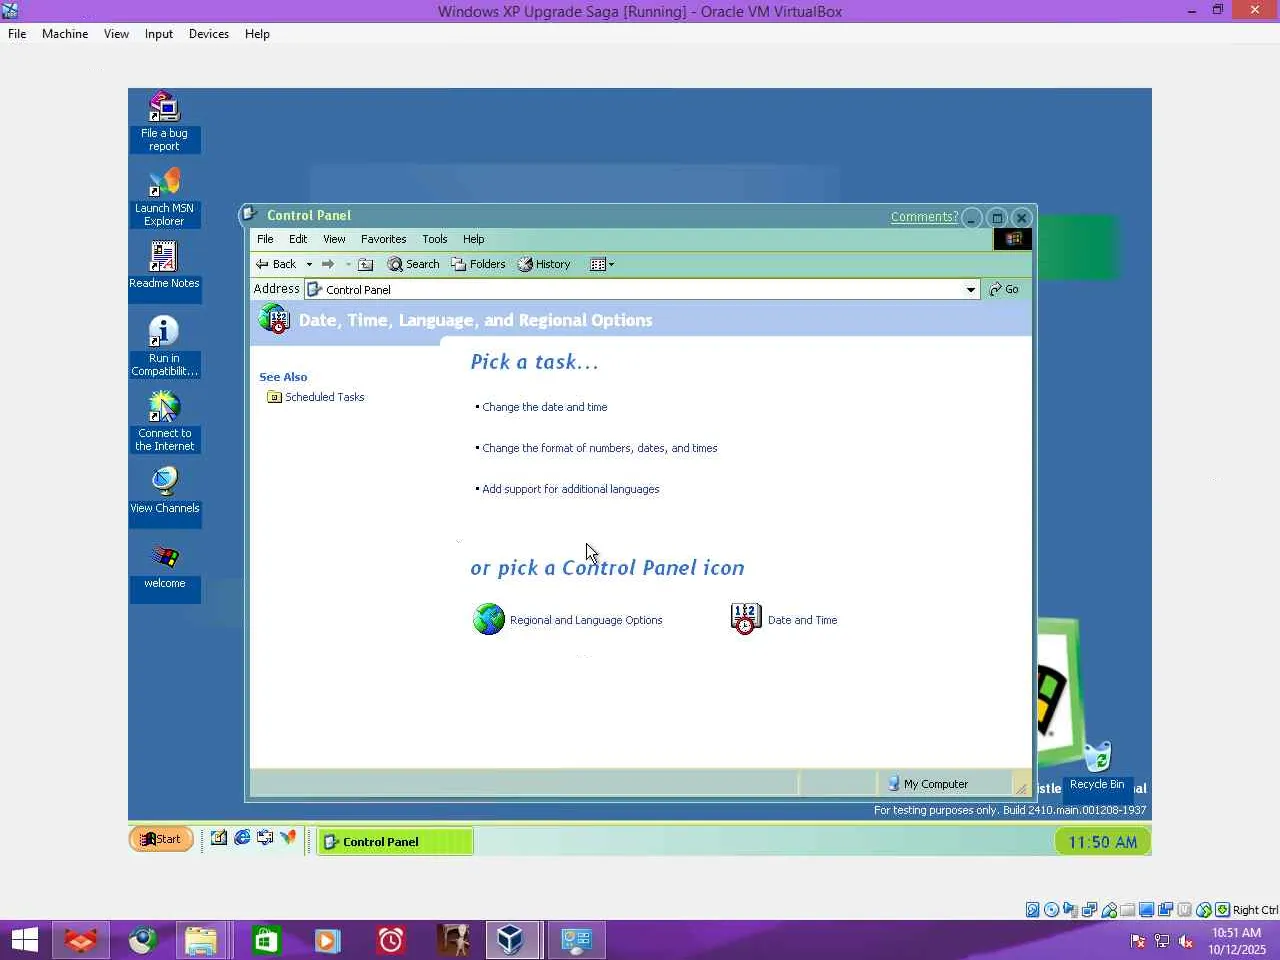Click the VirtualBox audio indicator

pyautogui.click(x=1071, y=910)
